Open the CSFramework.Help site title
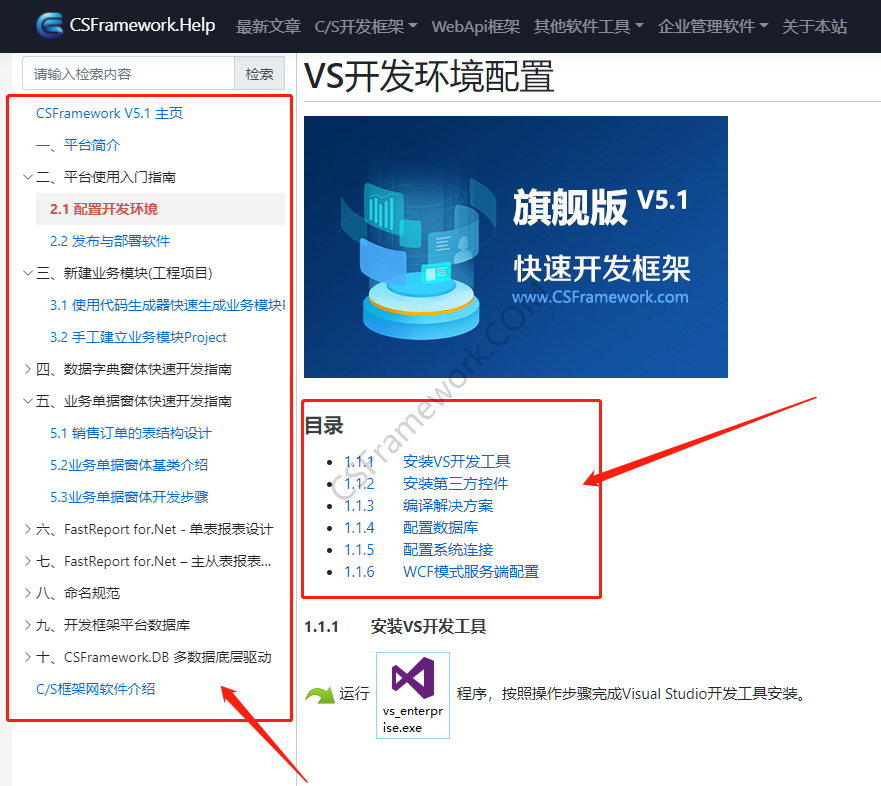881x786 pixels. tap(142, 25)
